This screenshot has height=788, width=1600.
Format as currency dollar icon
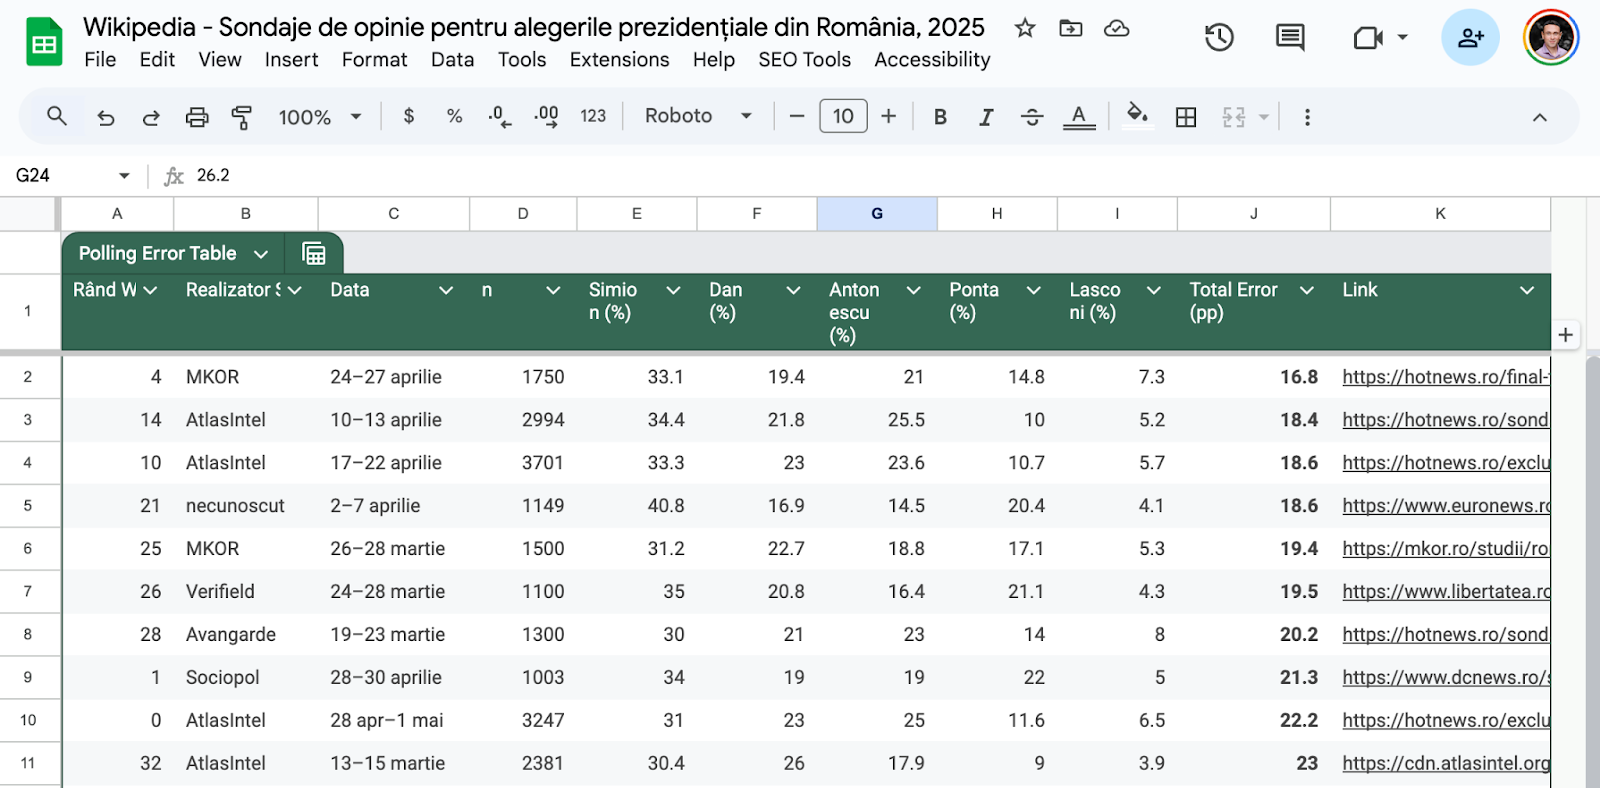tap(409, 116)
